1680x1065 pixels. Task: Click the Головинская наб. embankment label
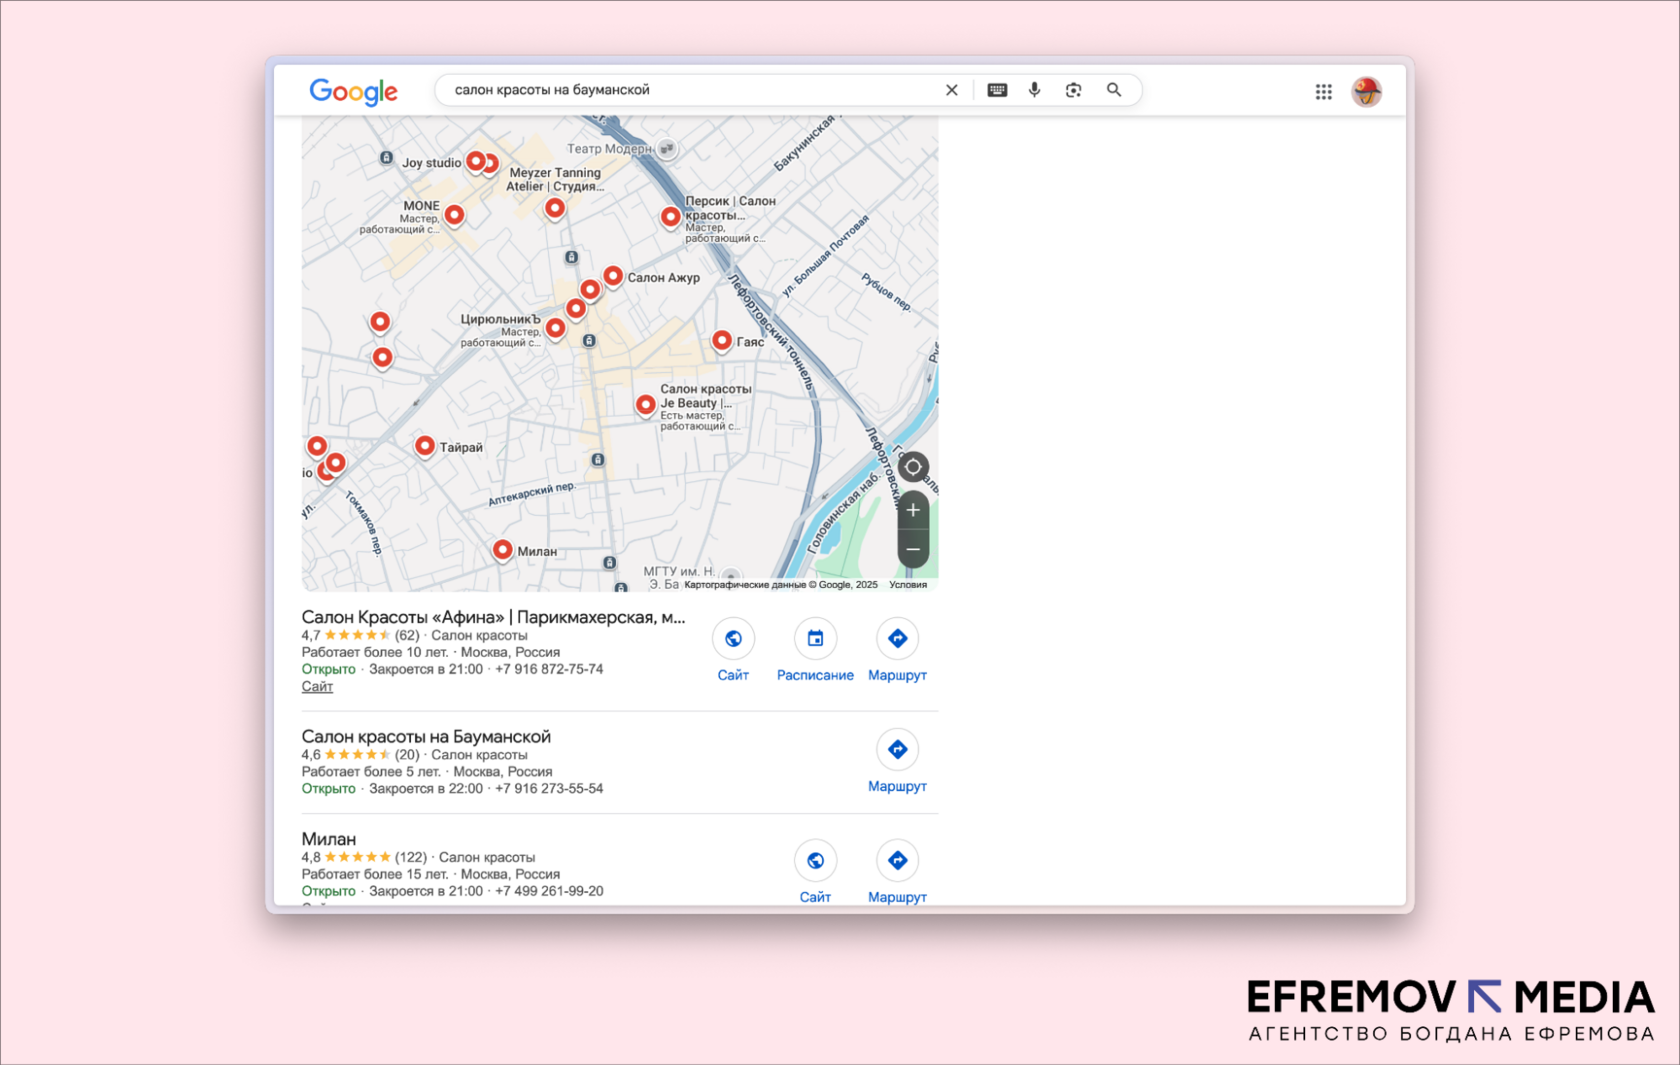(844, 512)
